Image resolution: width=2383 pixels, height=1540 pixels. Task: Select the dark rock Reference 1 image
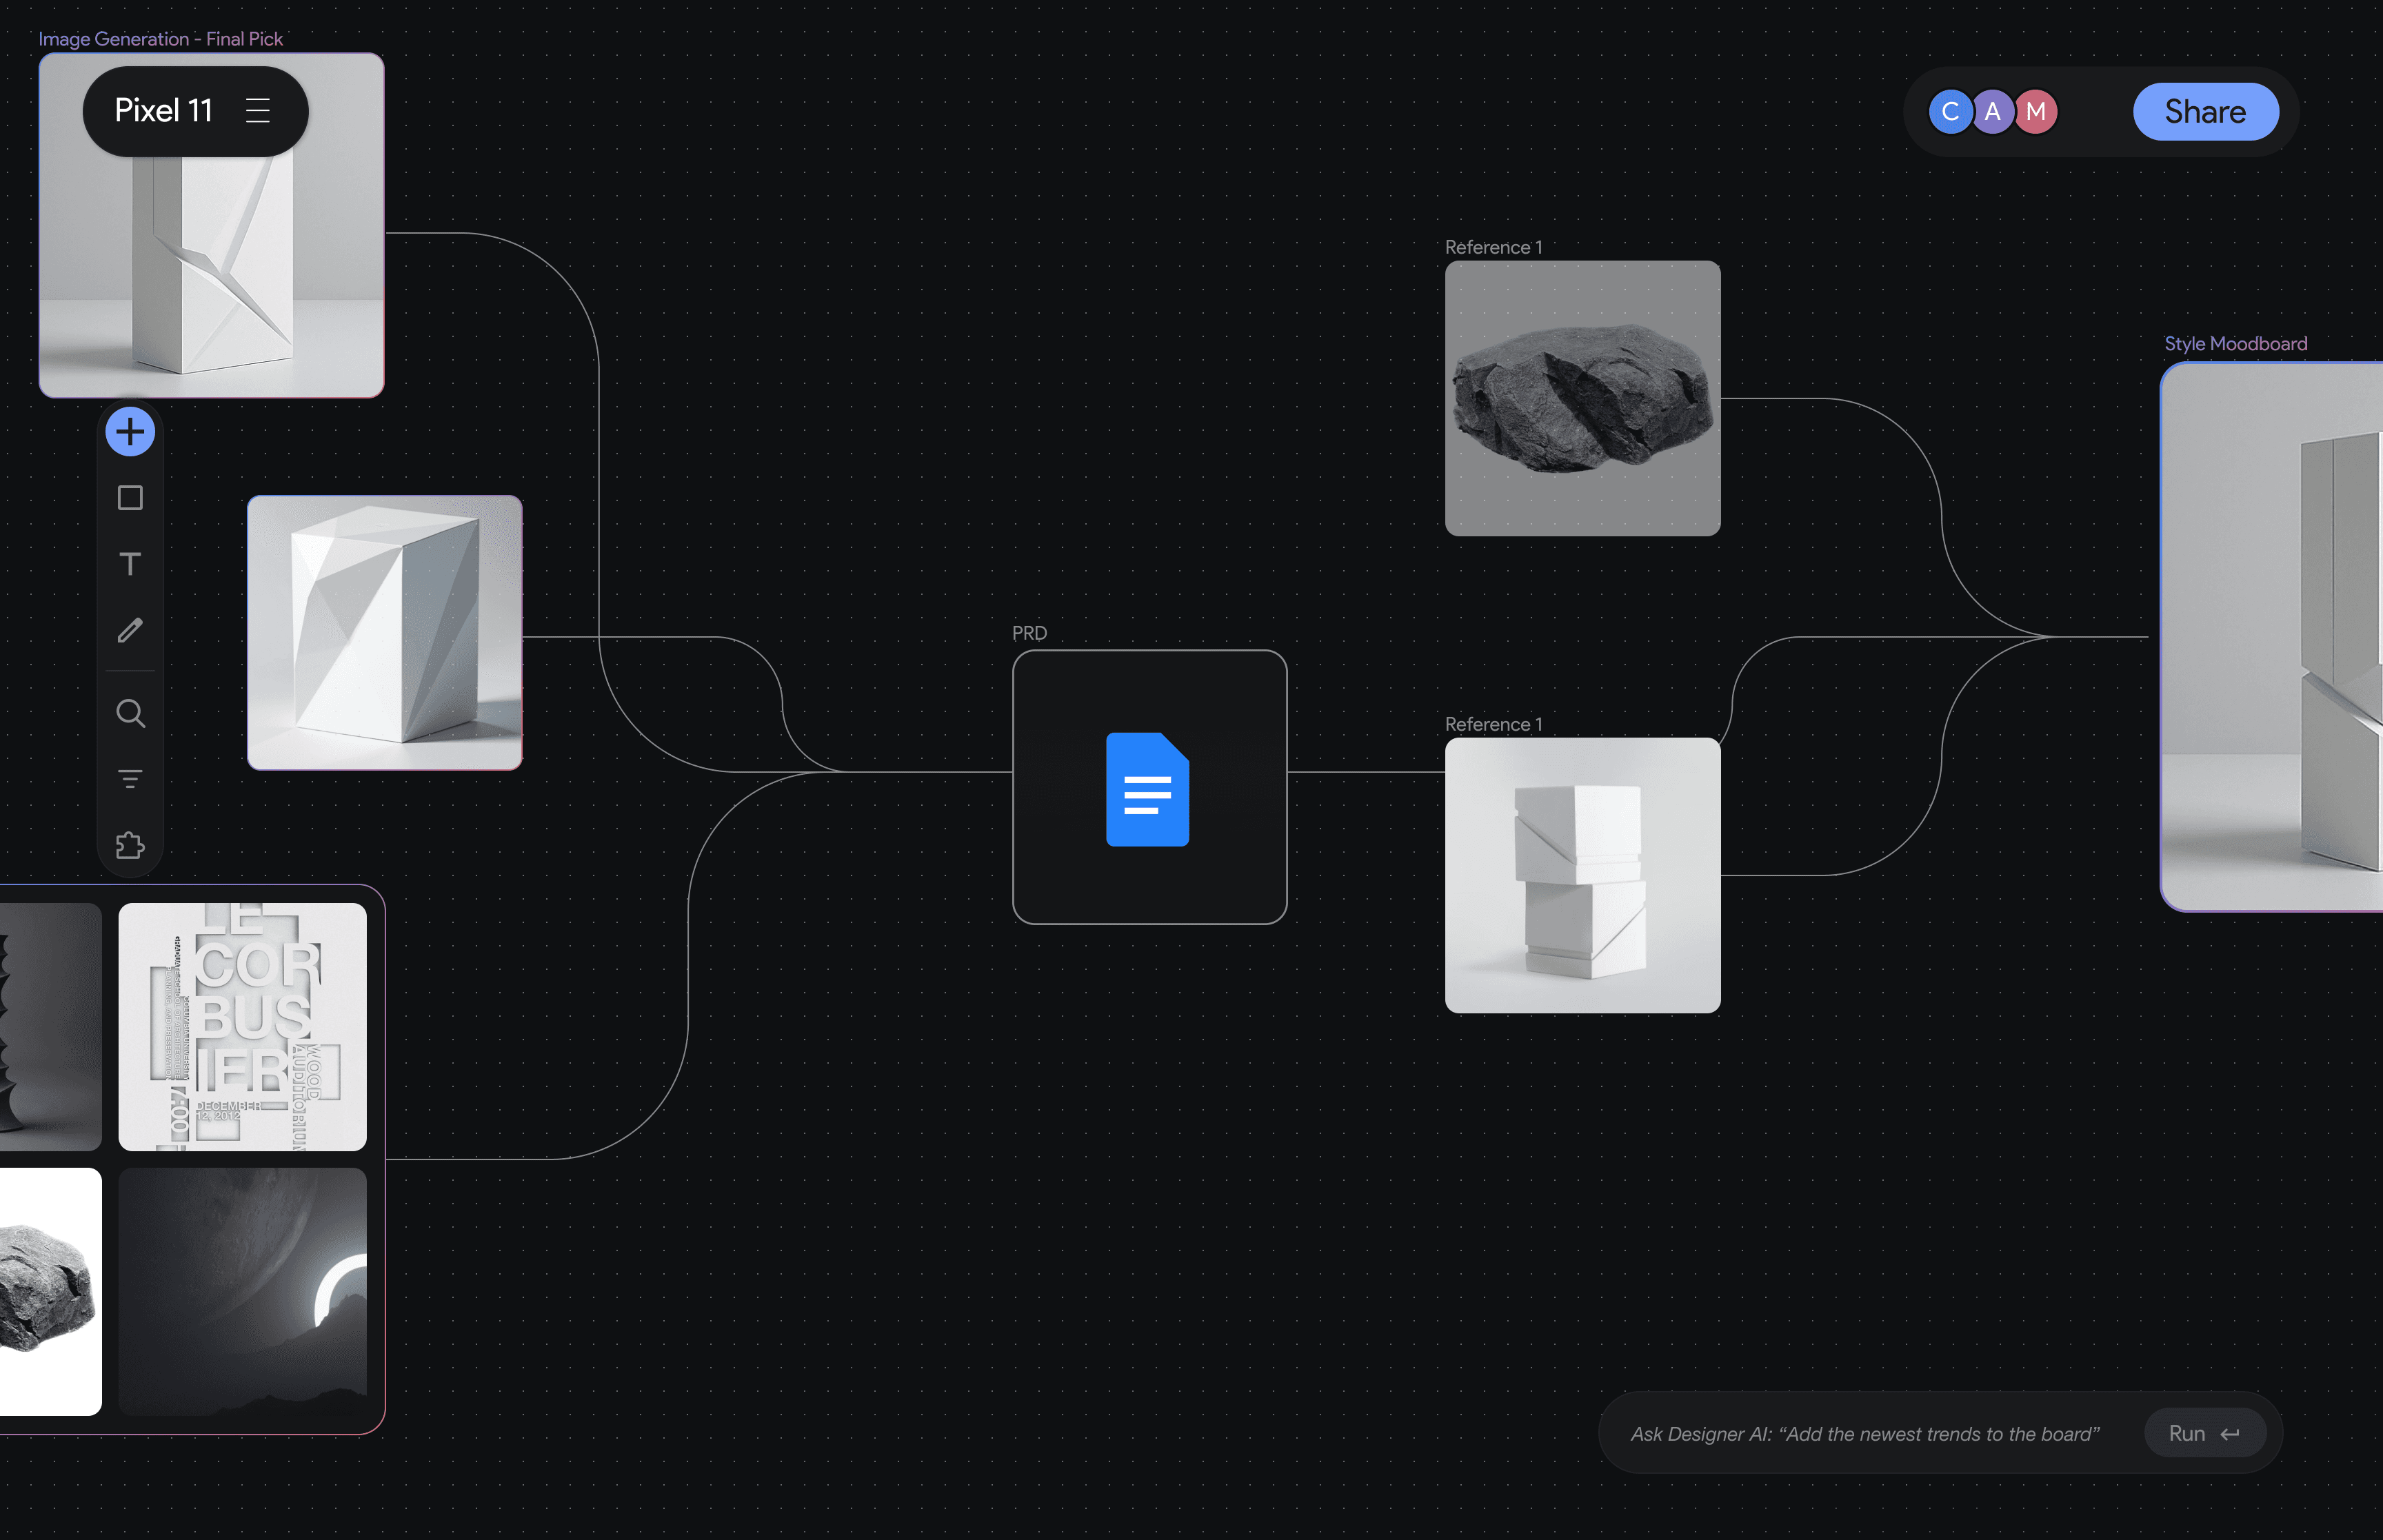[x=1582, y=398]
